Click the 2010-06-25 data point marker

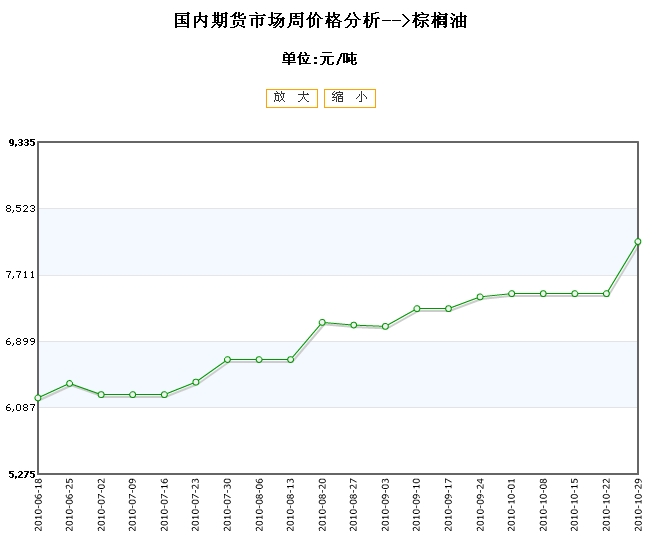(69, 383)
